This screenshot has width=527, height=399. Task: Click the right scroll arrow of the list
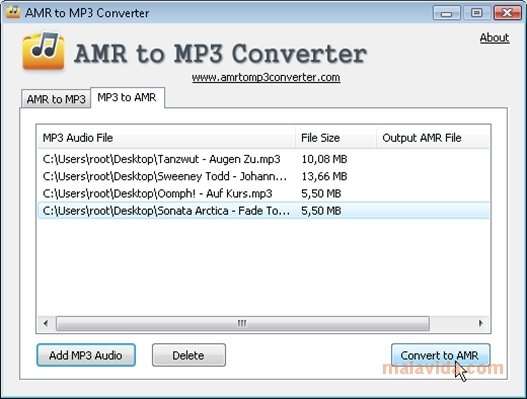(481, 323)
